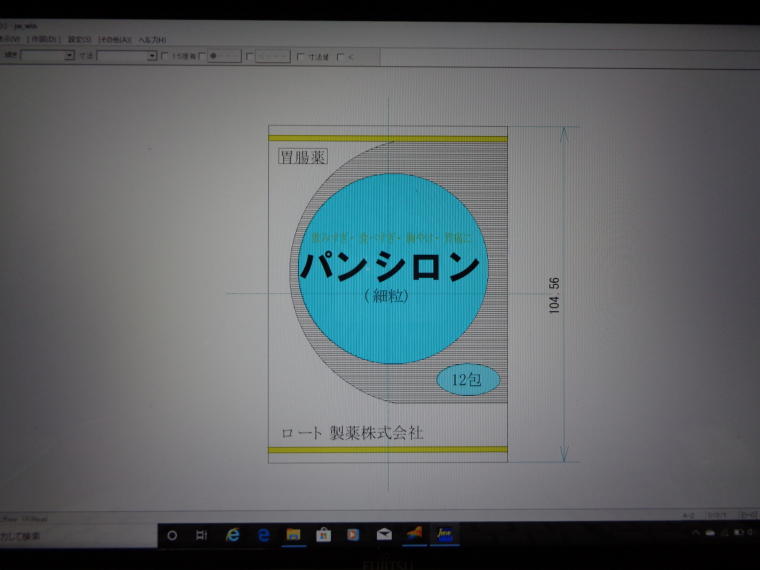
Task: Click the 104.56 dimension value
Action: pyautogui.click(x=554, y=295)
